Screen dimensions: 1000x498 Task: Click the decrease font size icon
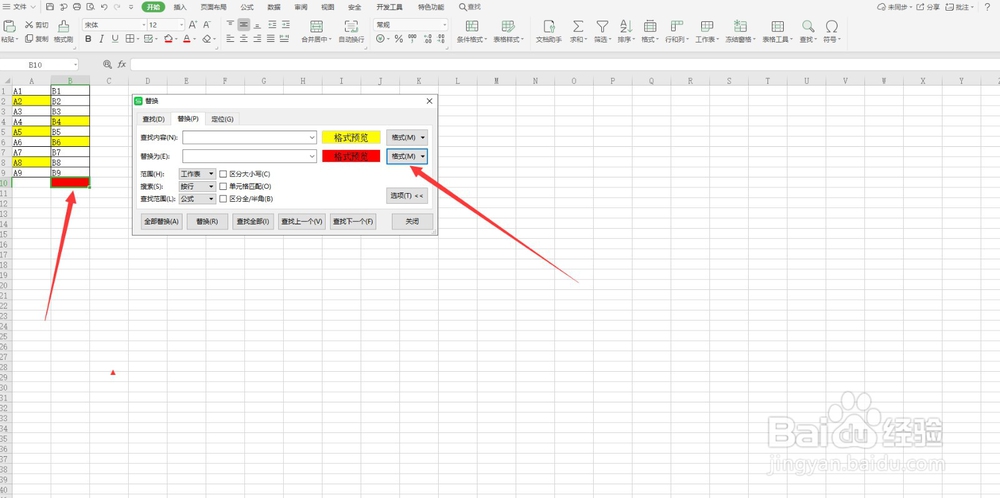click(x=207, y=25)
